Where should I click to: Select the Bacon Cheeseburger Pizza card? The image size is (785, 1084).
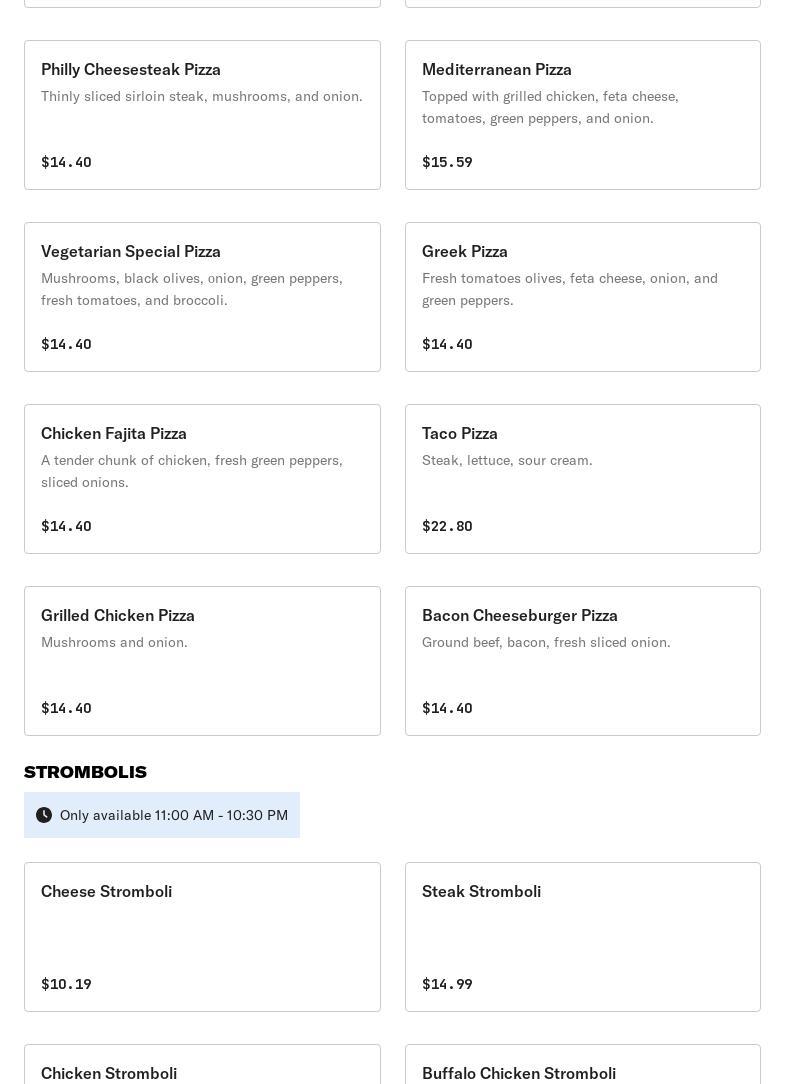pyautogui.click(x=582, y=661)
